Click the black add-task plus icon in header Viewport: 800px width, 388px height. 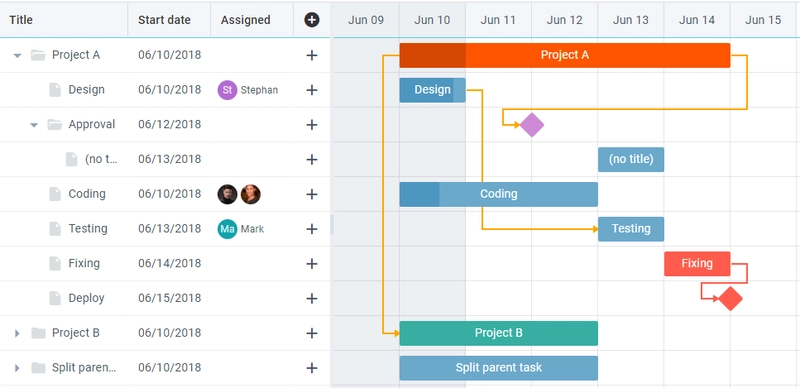click(312, 20)
